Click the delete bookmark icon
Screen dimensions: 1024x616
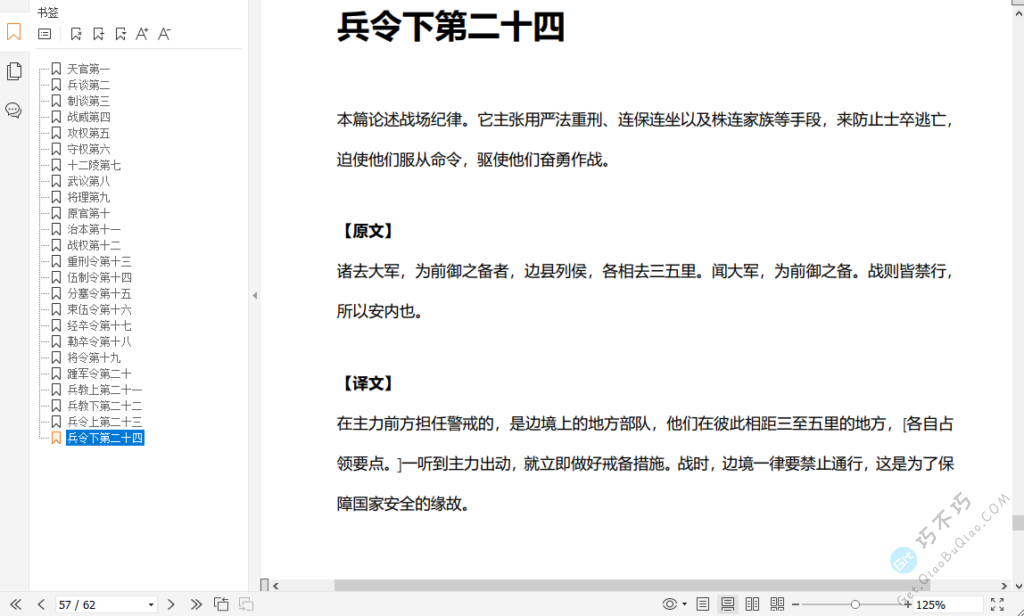click(77, 34)
